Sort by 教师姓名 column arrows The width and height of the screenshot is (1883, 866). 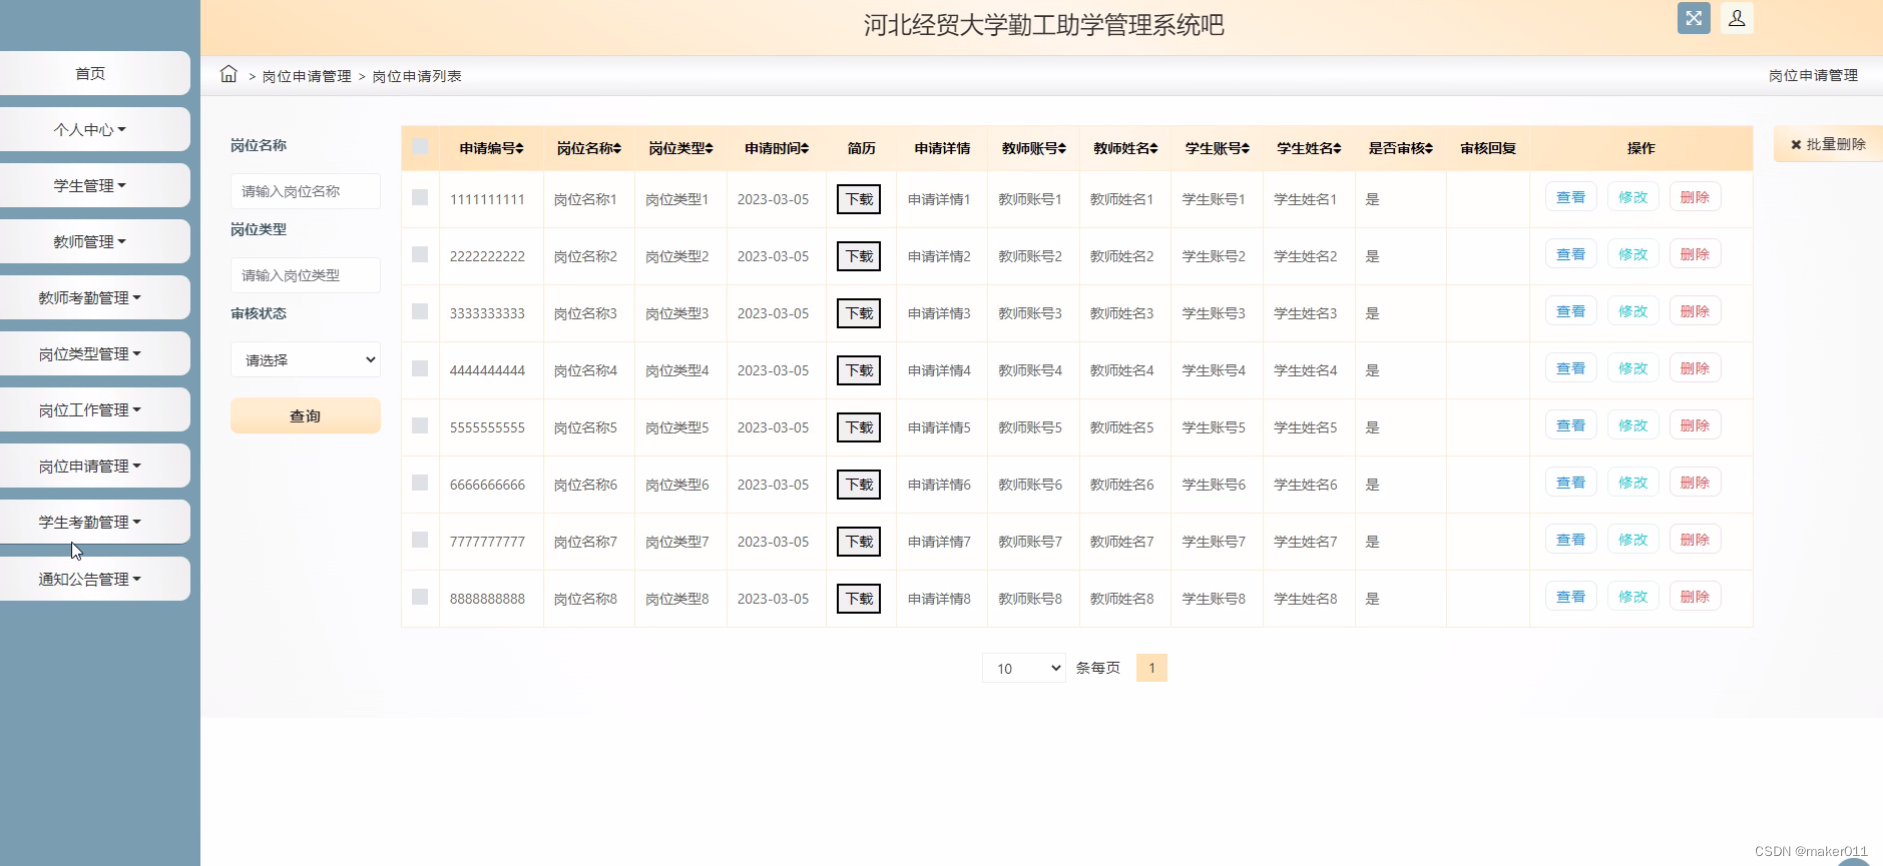pyautogui.click(x=1154, y=148)
